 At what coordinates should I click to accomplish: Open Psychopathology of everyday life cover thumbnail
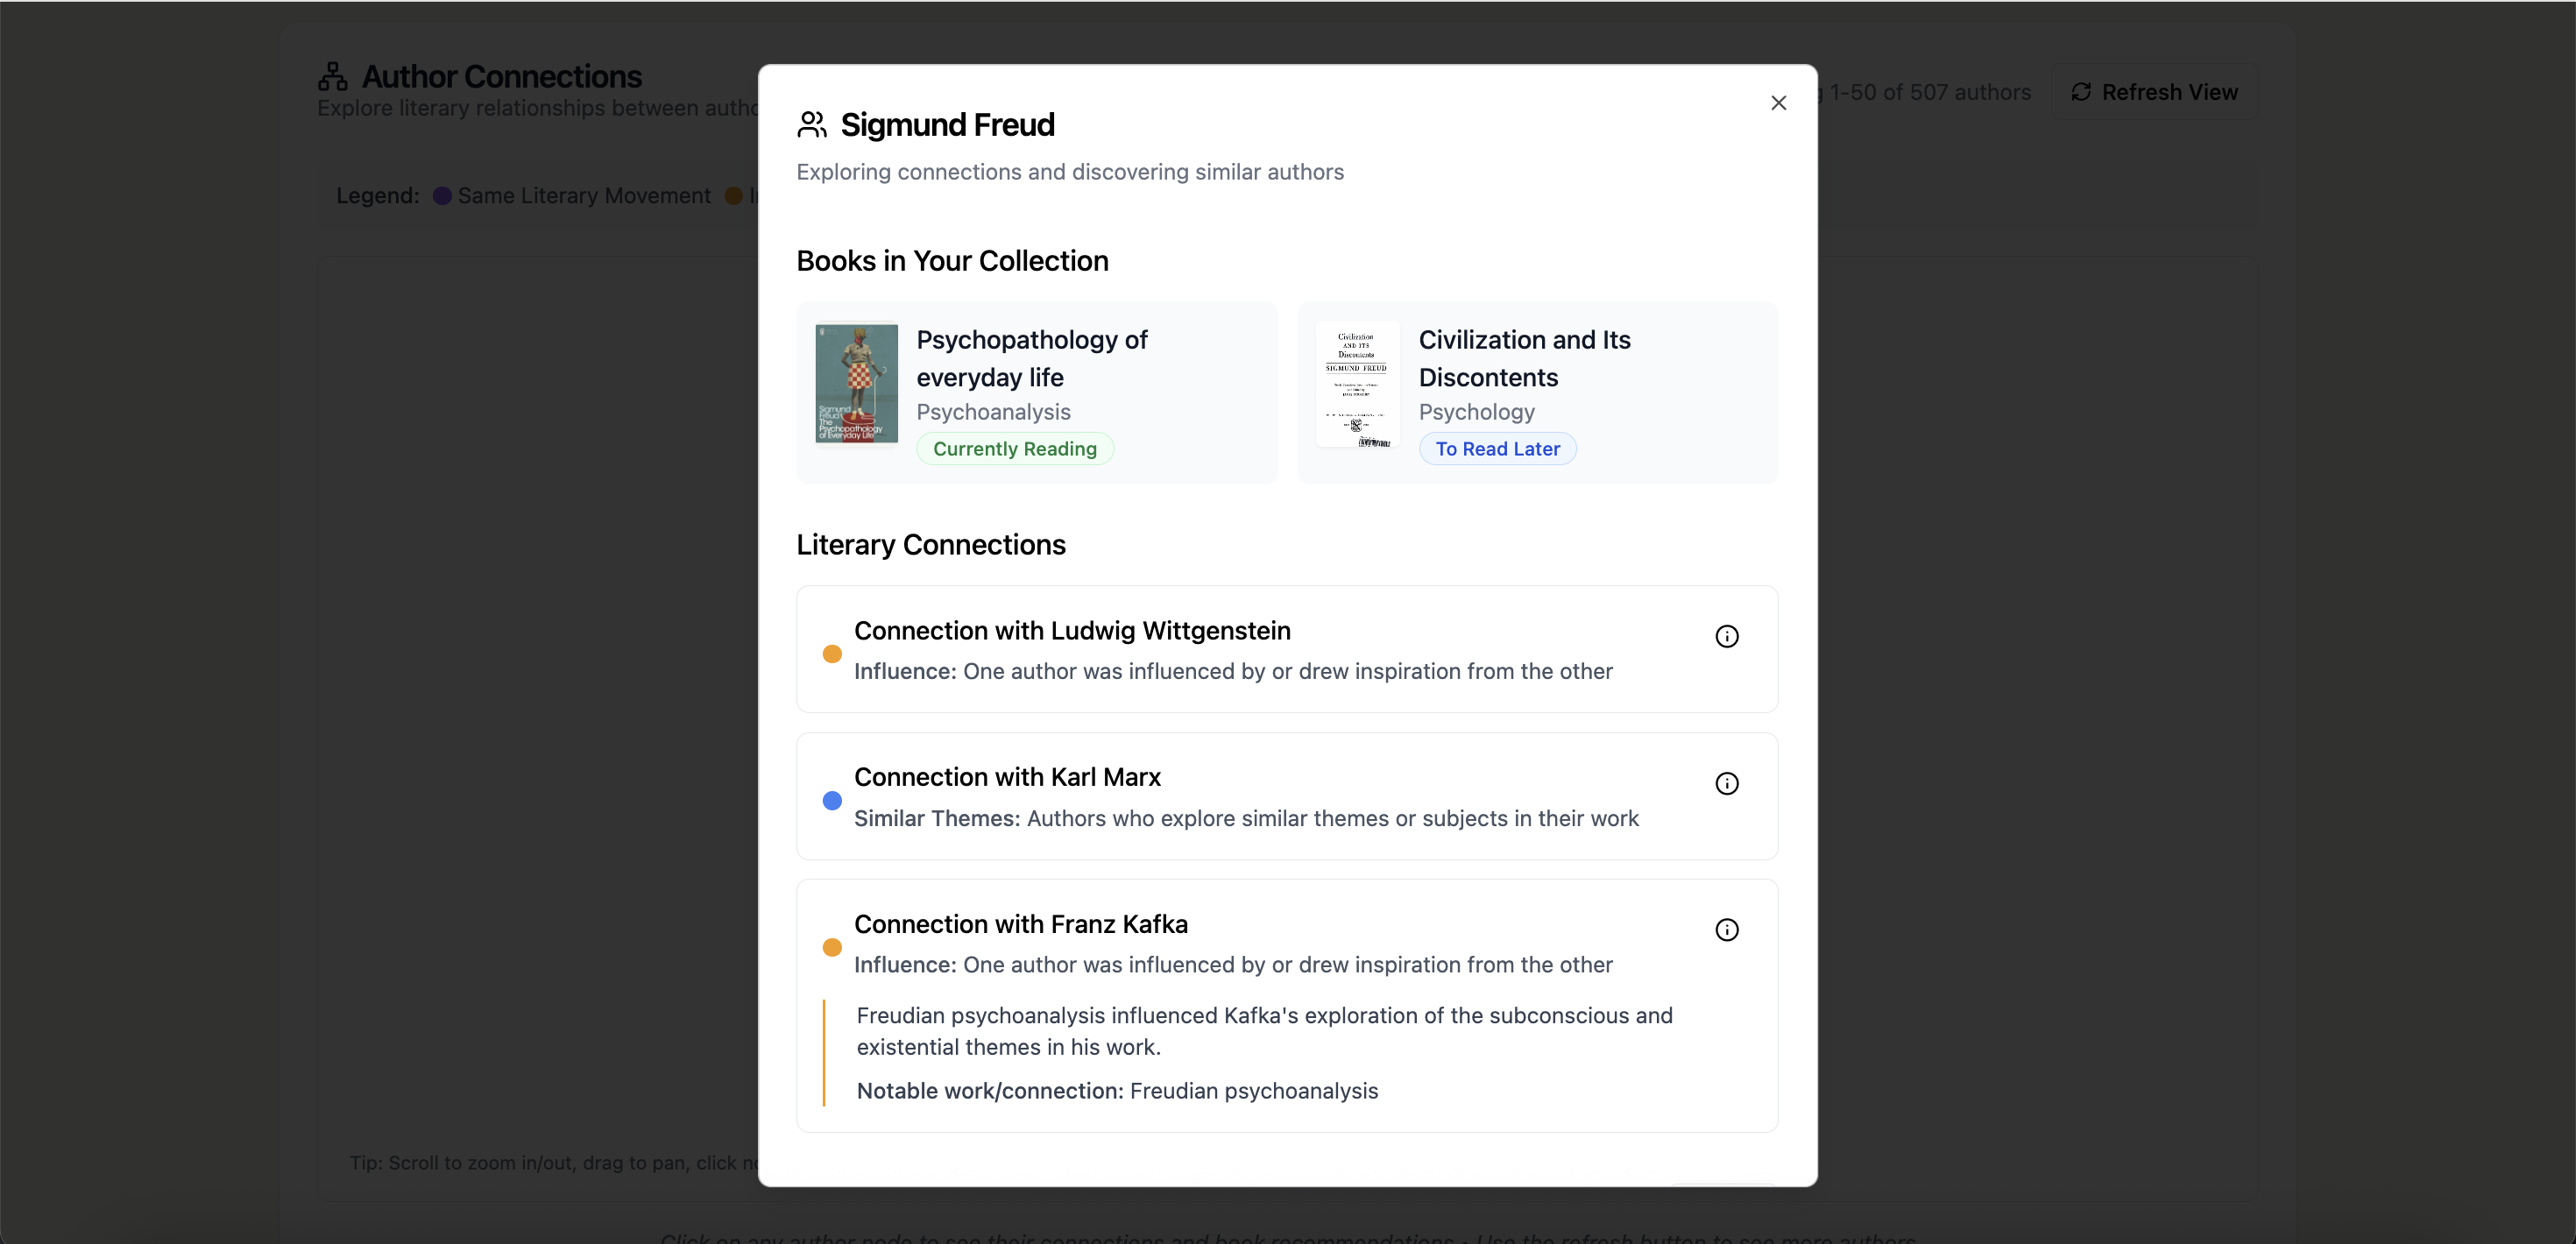(857, 383)
